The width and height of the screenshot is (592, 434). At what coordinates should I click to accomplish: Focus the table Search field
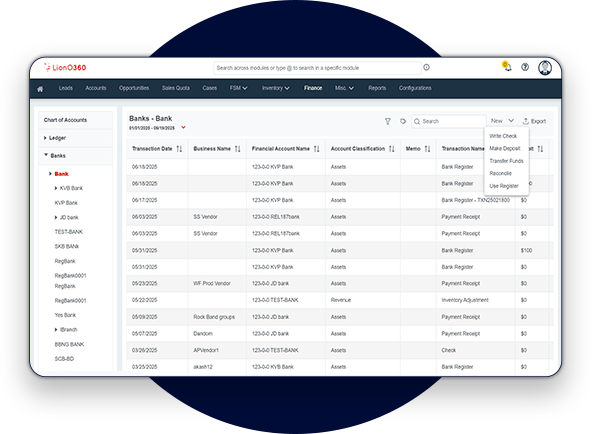pos(449,121)
